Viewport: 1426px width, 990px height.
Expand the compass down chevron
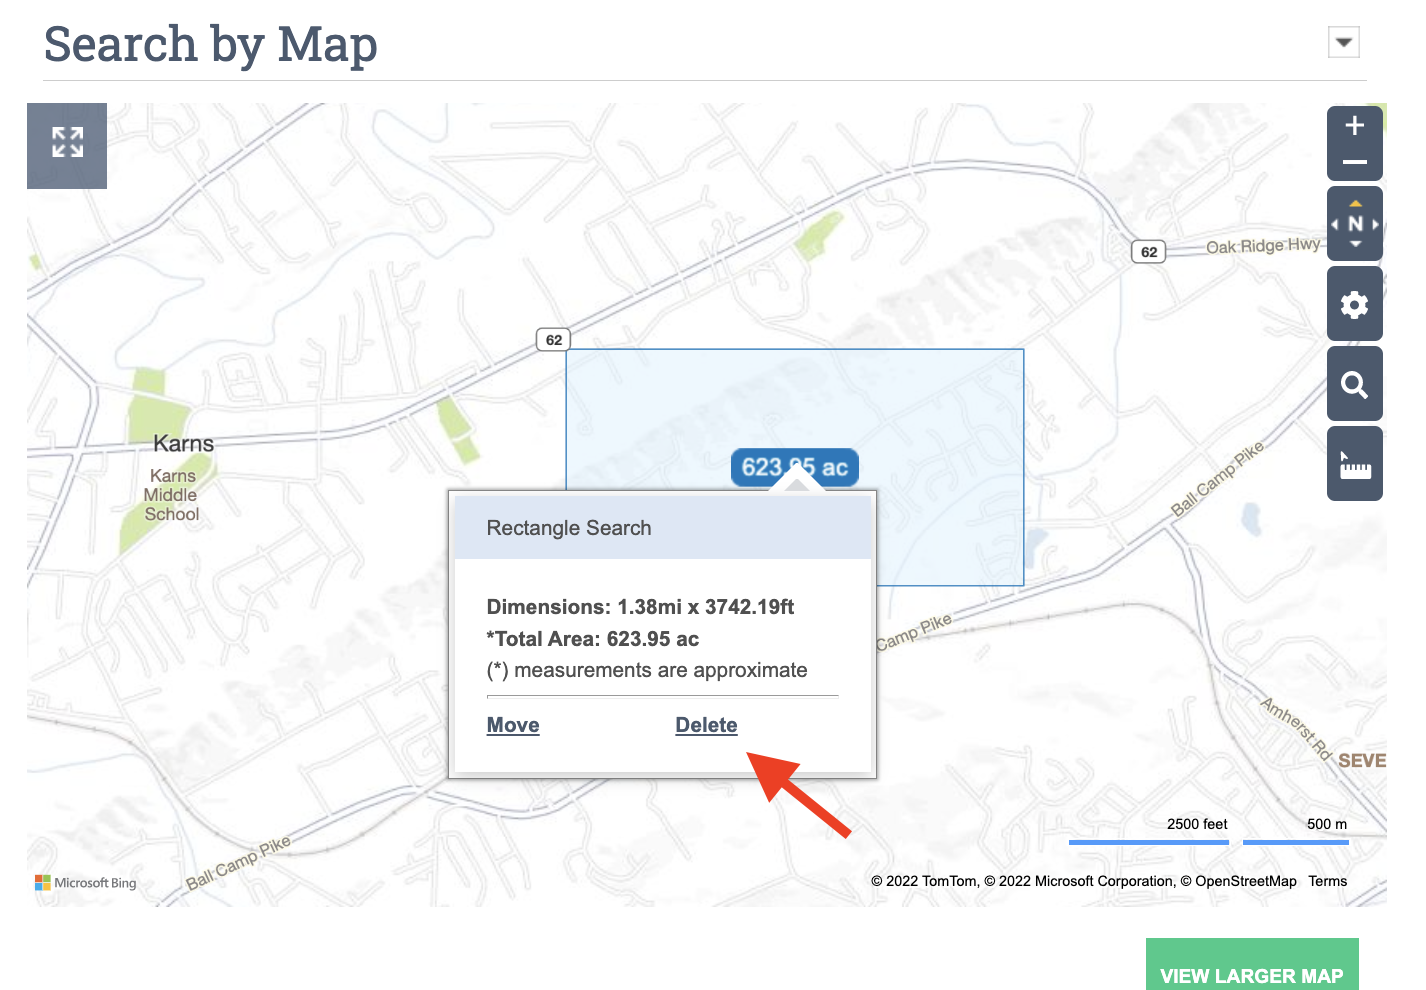click(1355, 243)
